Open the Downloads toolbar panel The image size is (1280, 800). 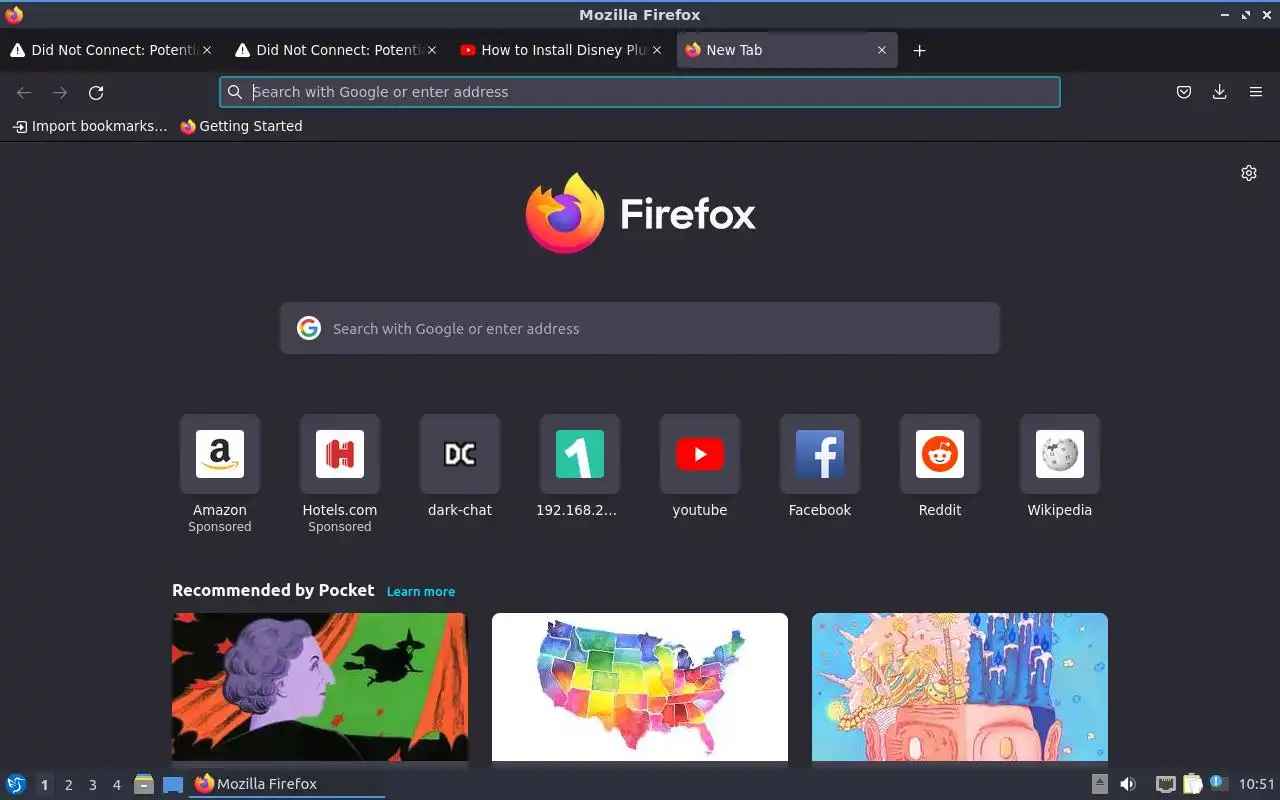1220,92
